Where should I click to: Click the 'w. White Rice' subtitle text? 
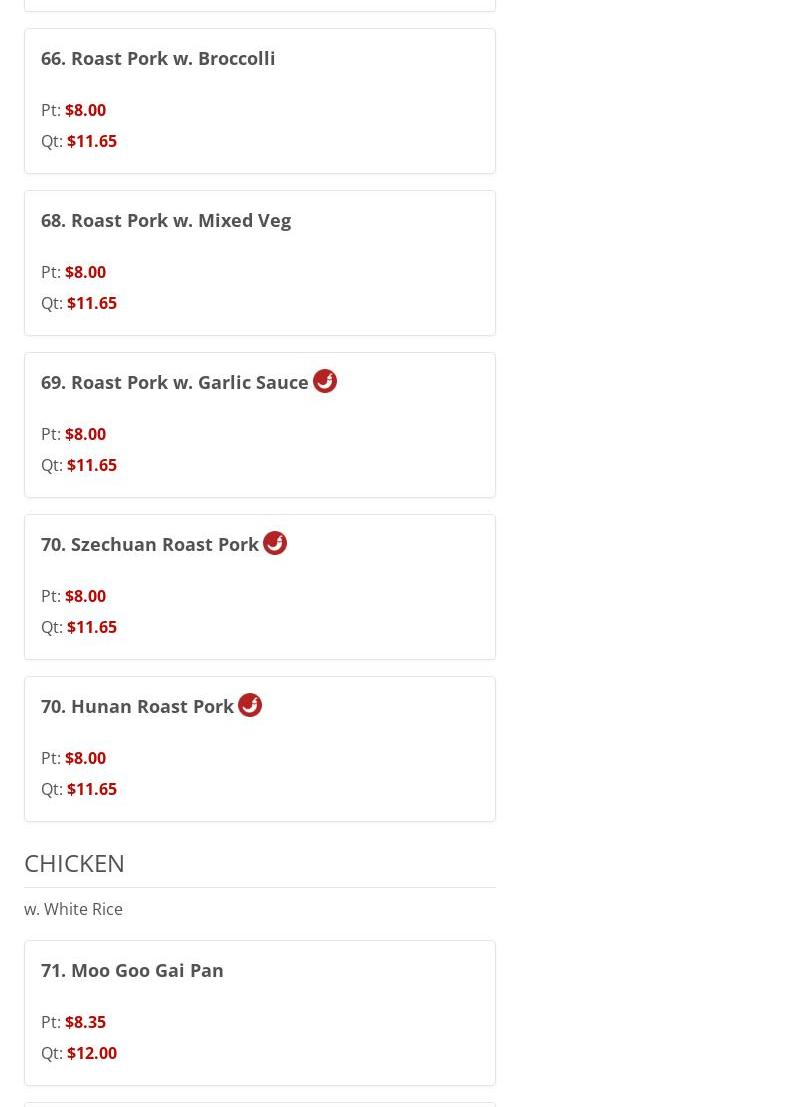point(73,909)
